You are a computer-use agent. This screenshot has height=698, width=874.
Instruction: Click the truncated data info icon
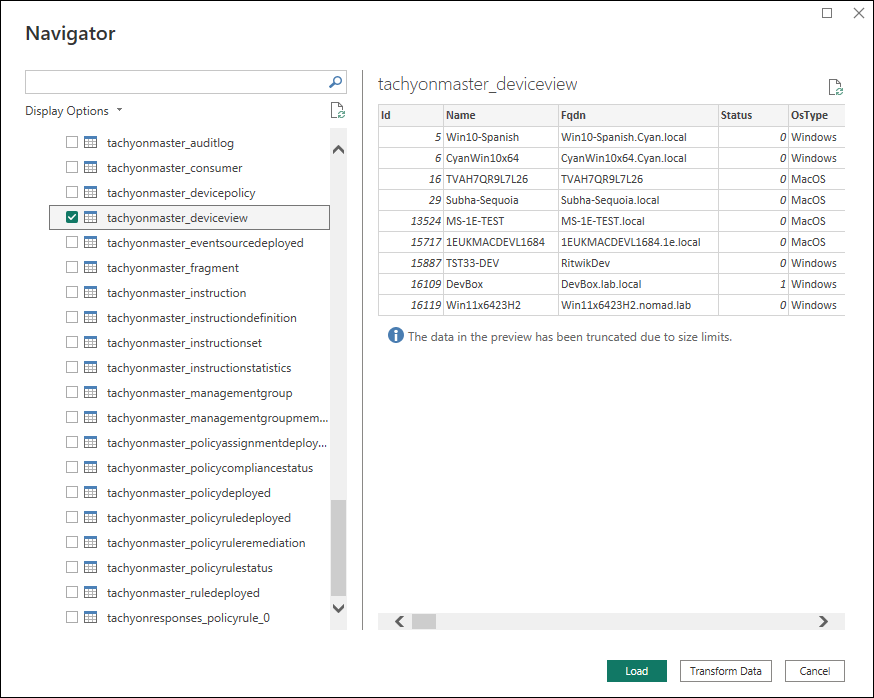(395, 336)
